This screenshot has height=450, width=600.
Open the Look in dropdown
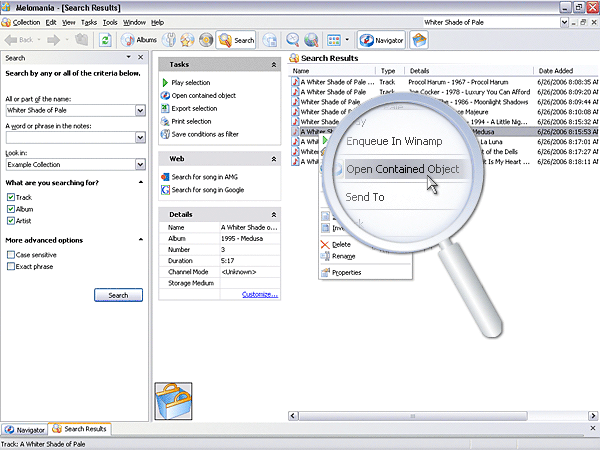pos(141,164)
